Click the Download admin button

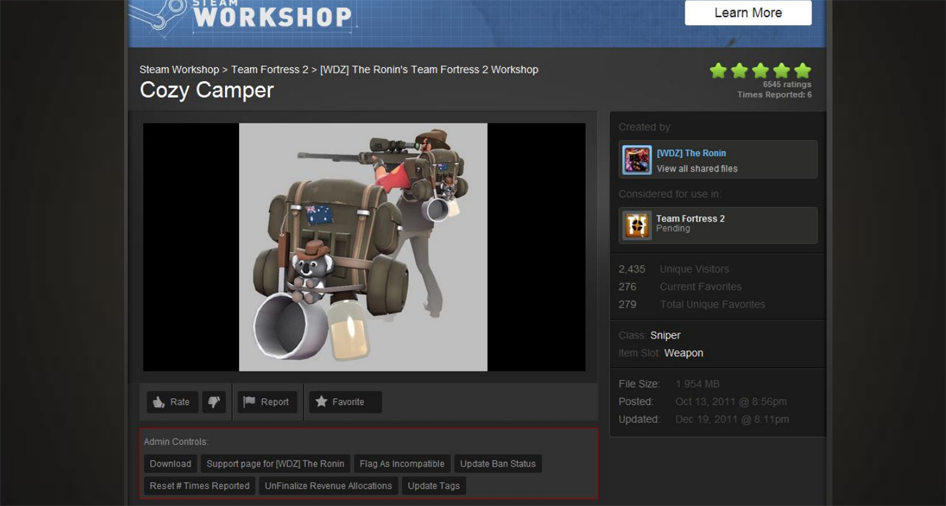170,464
